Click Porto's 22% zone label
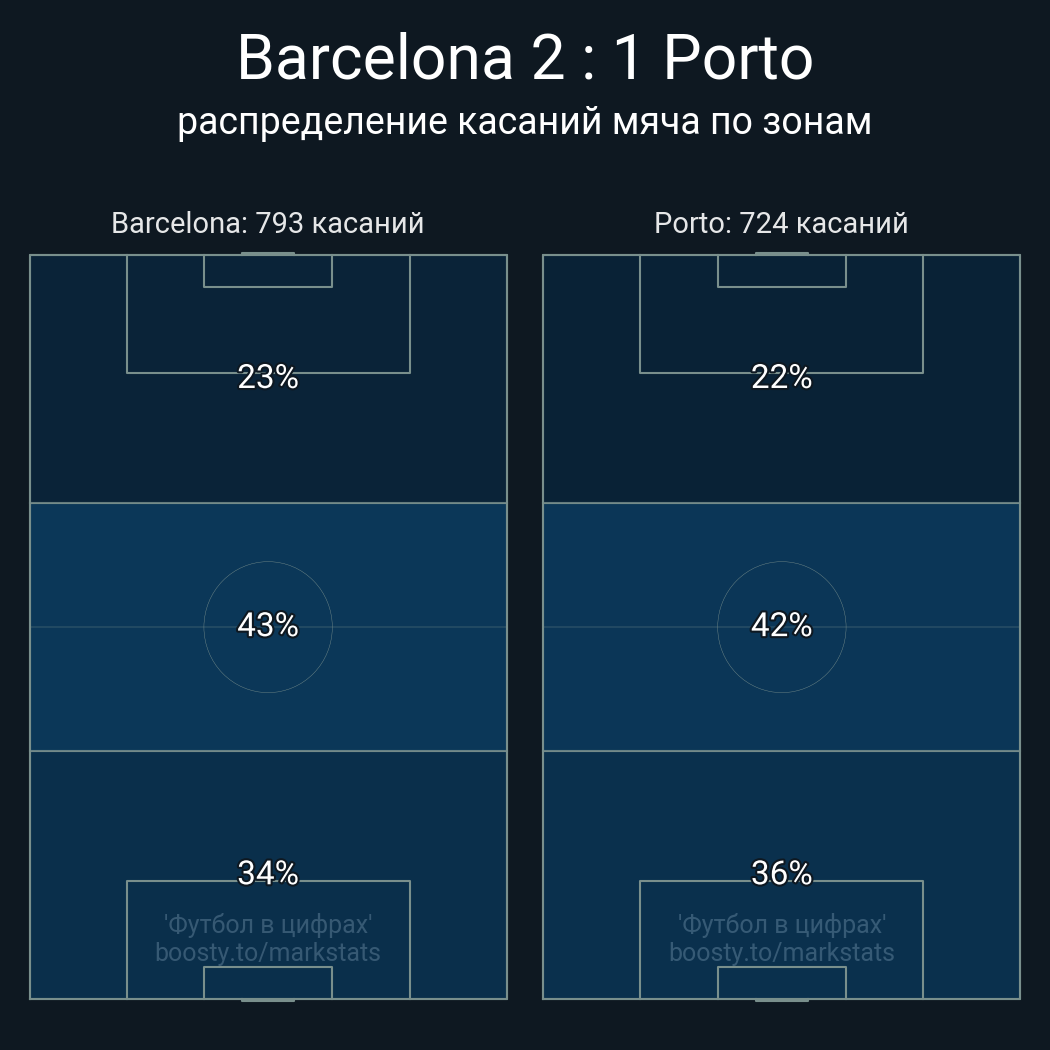1050x1050 pixels. pyautogui.click(x=781, y=377)
